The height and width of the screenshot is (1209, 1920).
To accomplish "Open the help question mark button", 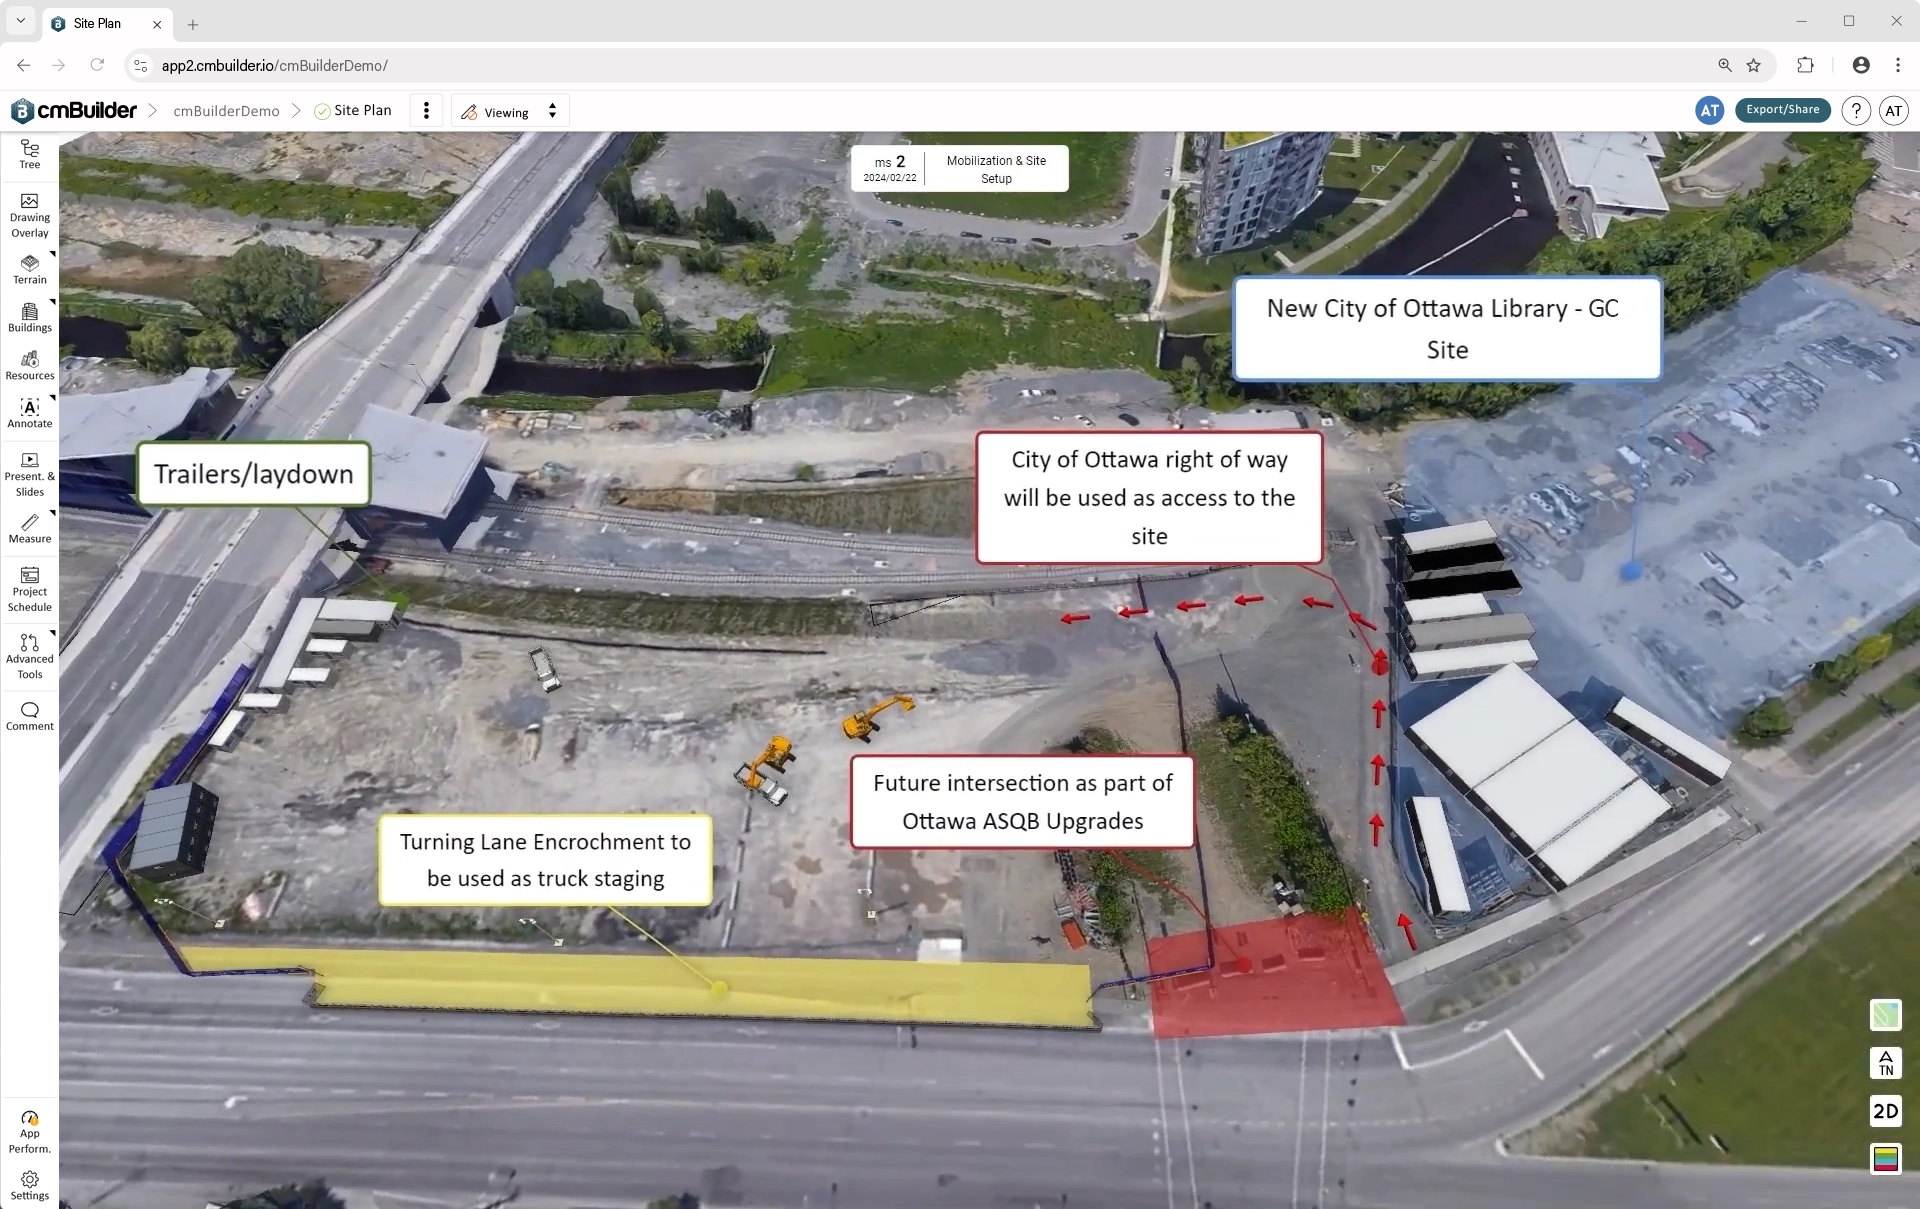I will click(1855, 111).
